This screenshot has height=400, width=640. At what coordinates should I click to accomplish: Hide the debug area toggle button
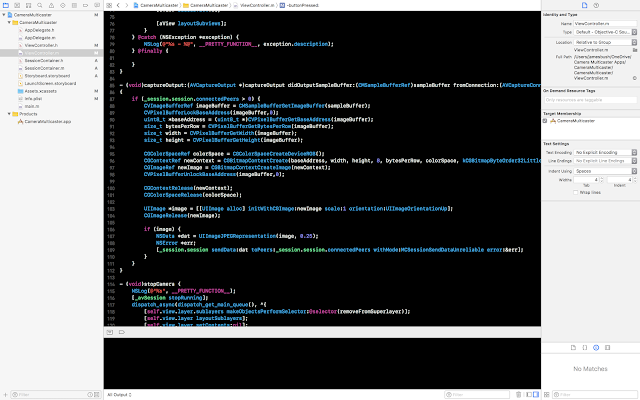pyautogui.click(x=110, y=332)
